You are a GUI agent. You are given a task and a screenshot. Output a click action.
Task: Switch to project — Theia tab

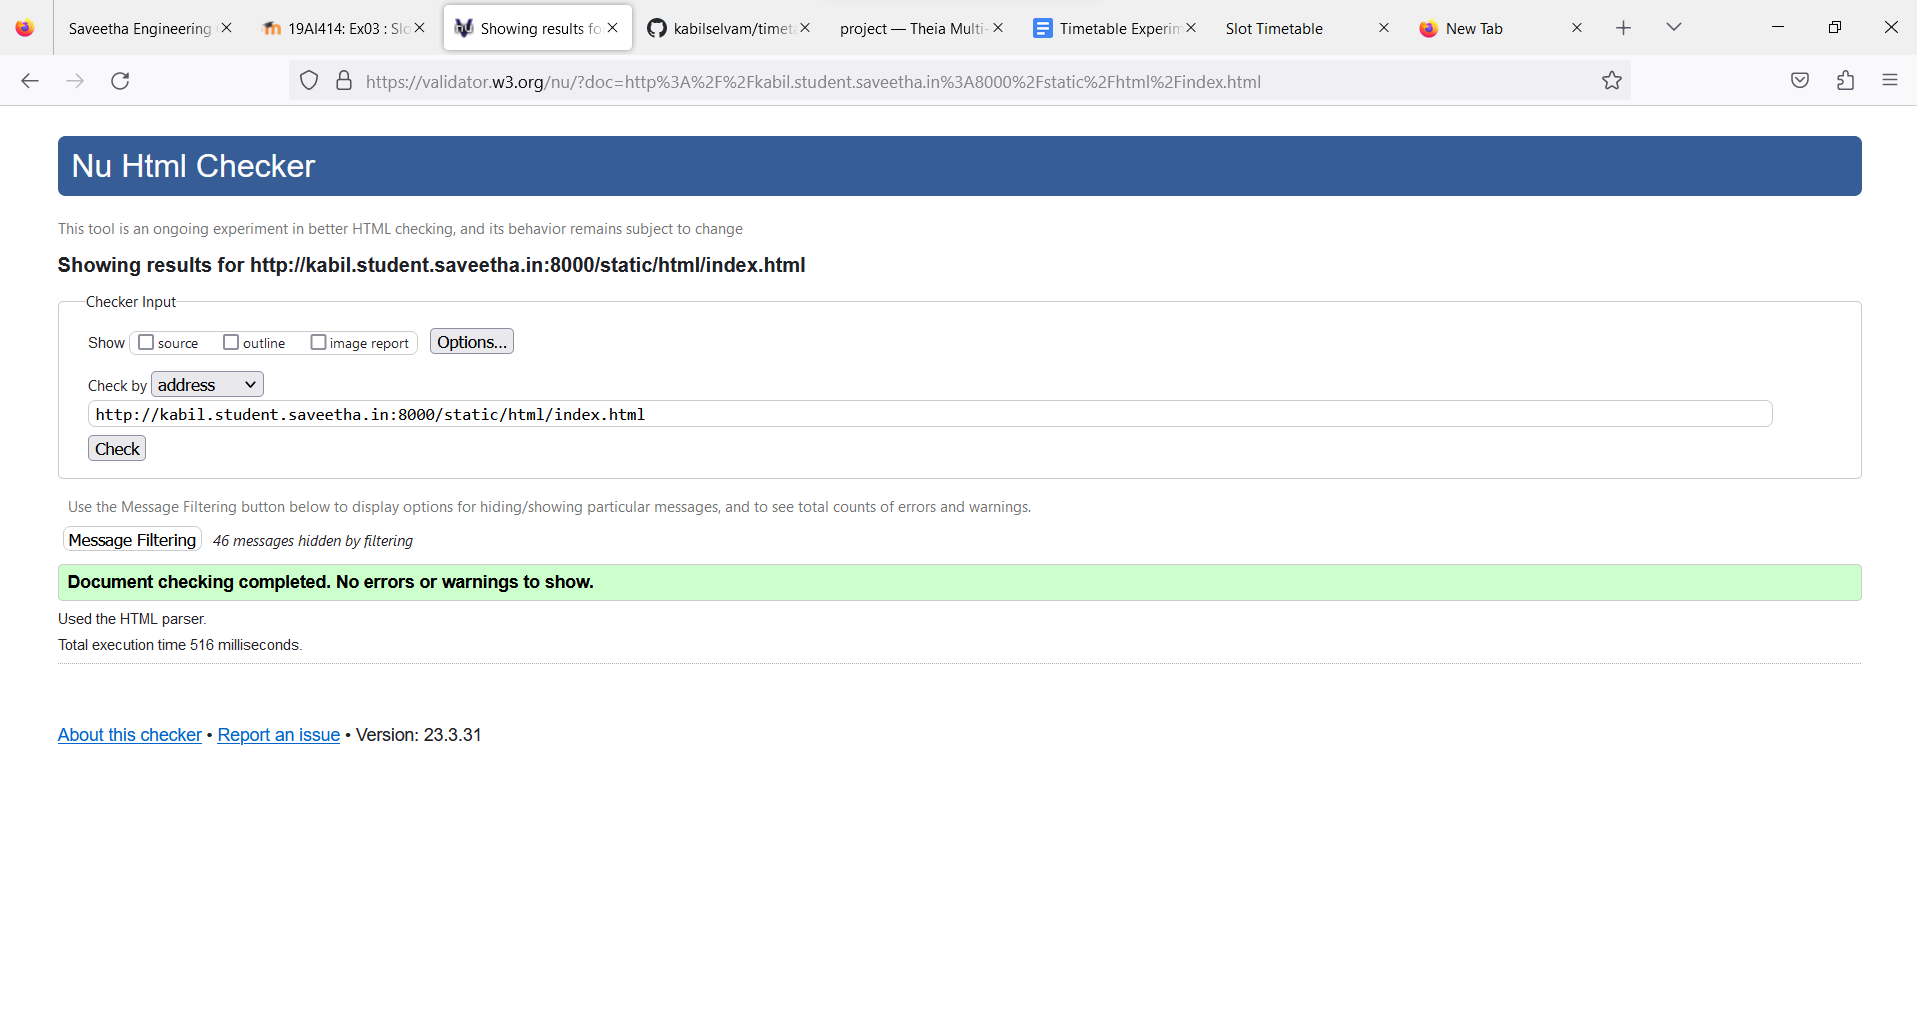click(920, 28)
